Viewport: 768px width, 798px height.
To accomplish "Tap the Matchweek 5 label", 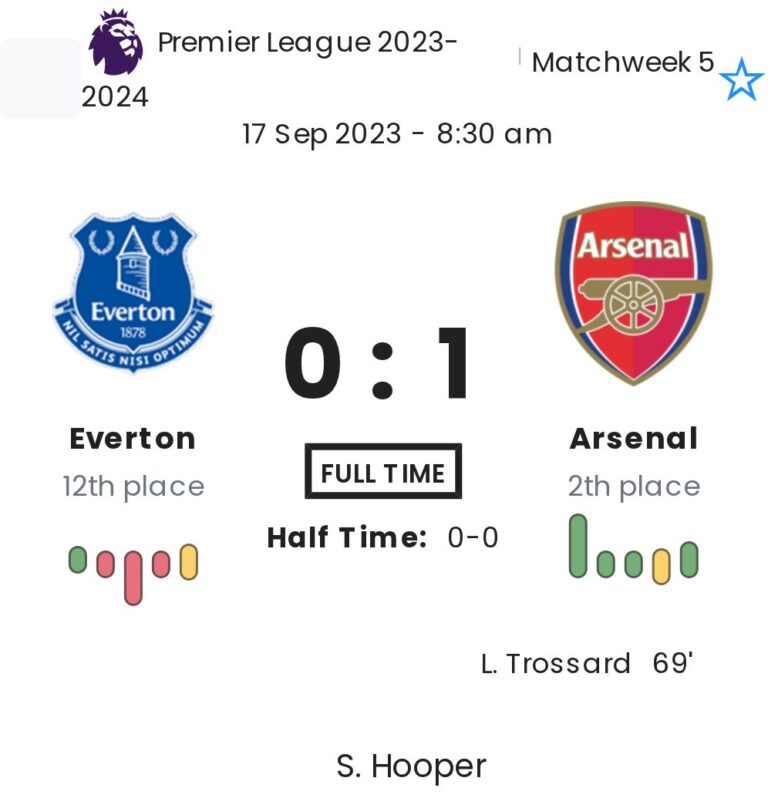I will 622,62.
